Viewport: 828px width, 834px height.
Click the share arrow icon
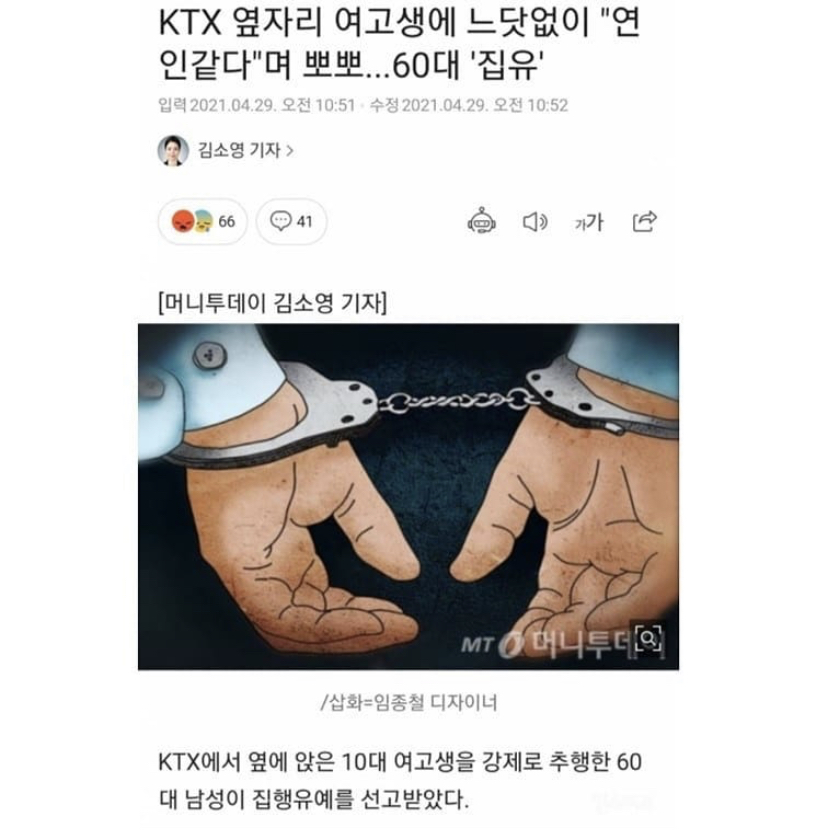[x=645, y=221]
